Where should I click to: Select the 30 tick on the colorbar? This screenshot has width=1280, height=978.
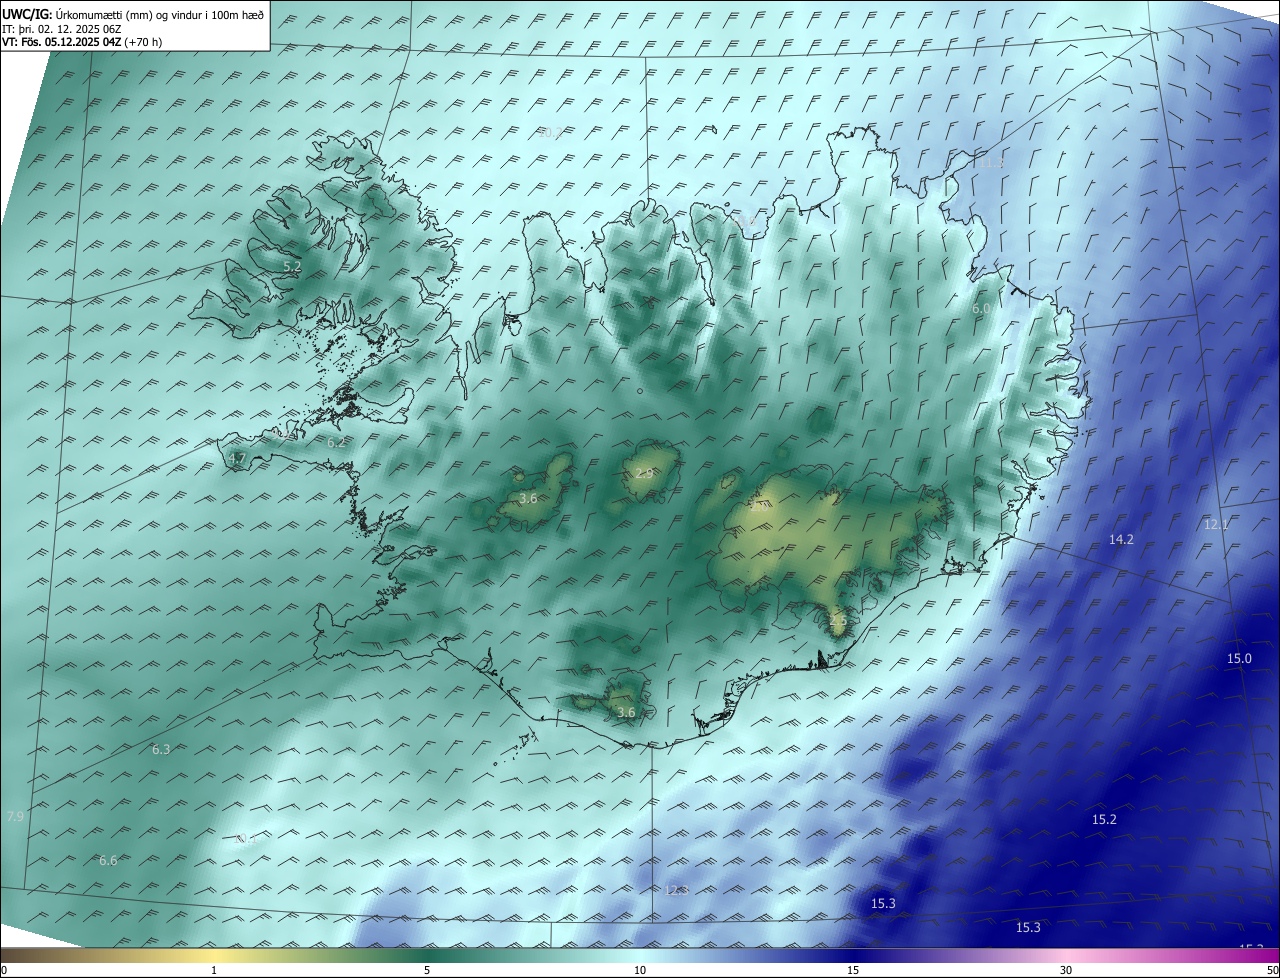(x=1066, y=971)
